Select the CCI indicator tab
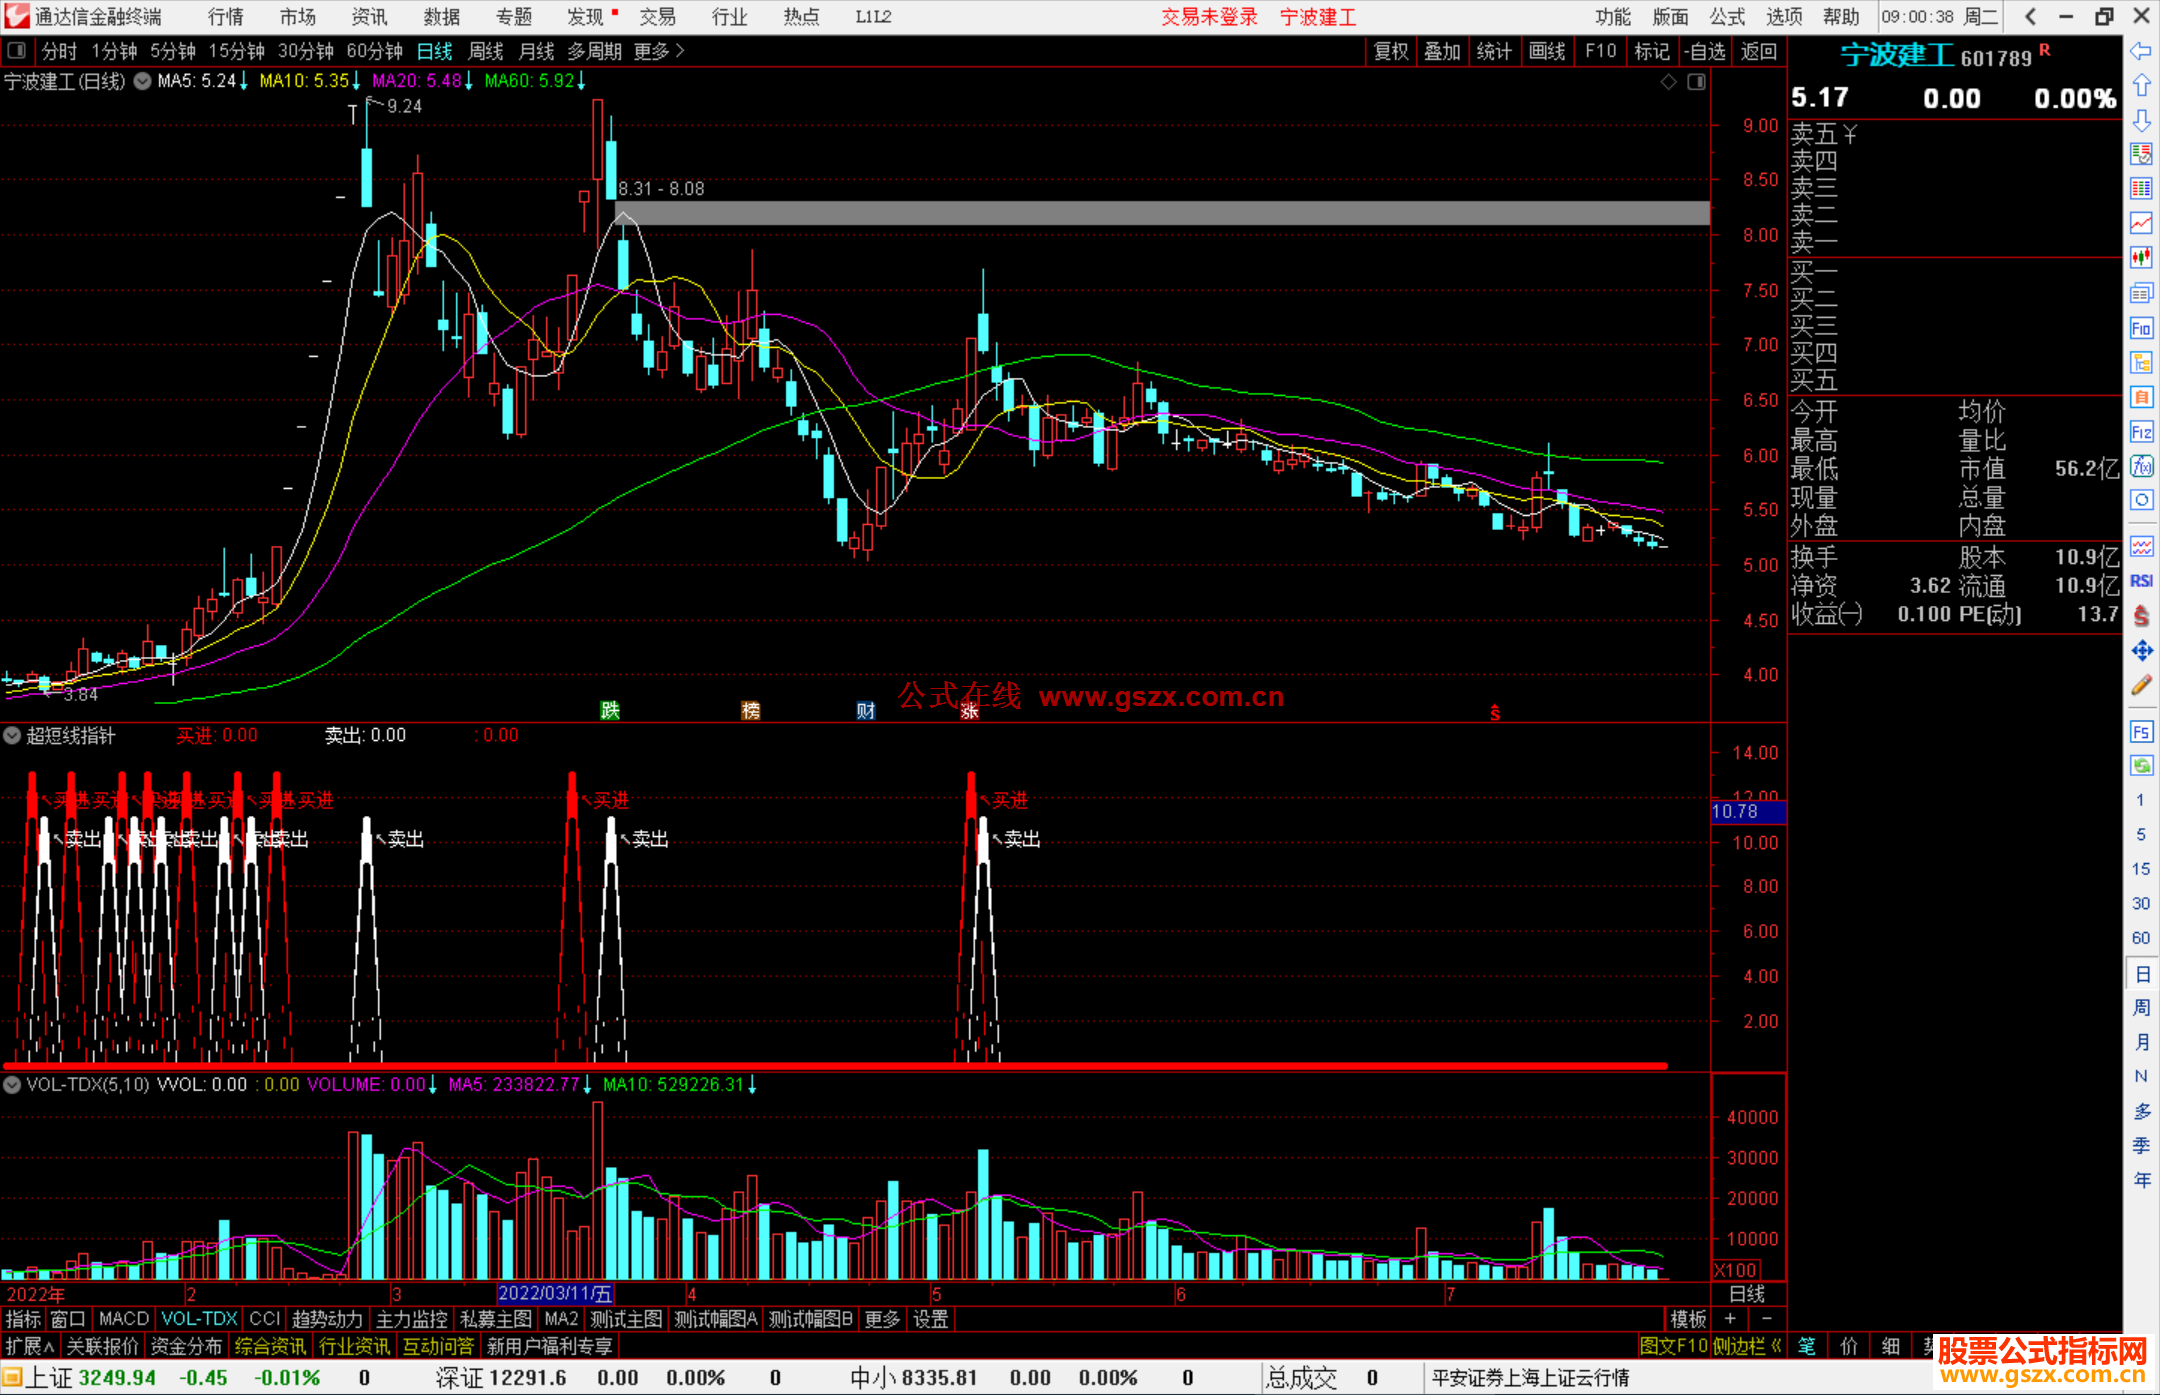Image resolution: width=2160 pixels, height=1395 pixels. click(x=265, y=1320)
